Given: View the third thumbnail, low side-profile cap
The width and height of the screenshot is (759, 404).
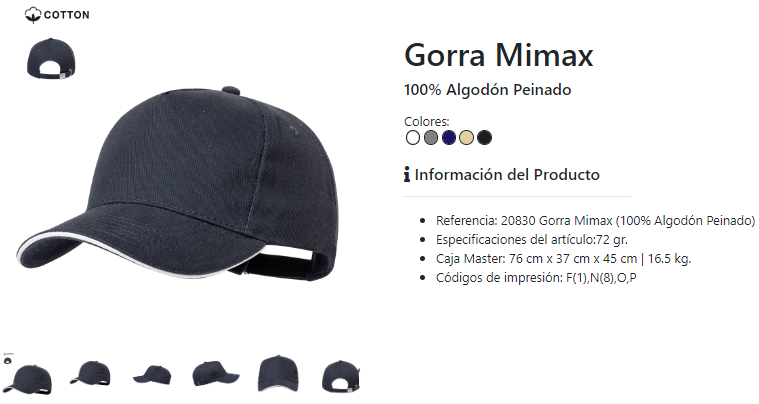Looking at the screenshot, I should point(152,375).
